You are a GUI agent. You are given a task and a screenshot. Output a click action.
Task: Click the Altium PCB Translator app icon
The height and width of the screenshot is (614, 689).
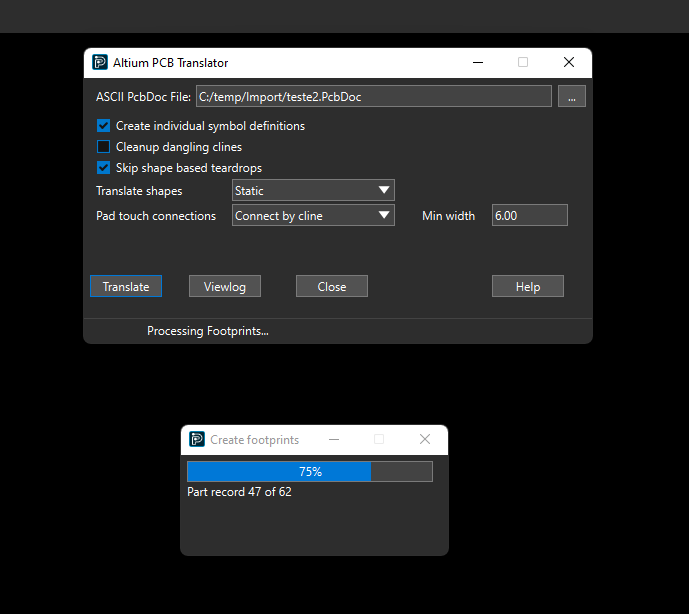100,62
